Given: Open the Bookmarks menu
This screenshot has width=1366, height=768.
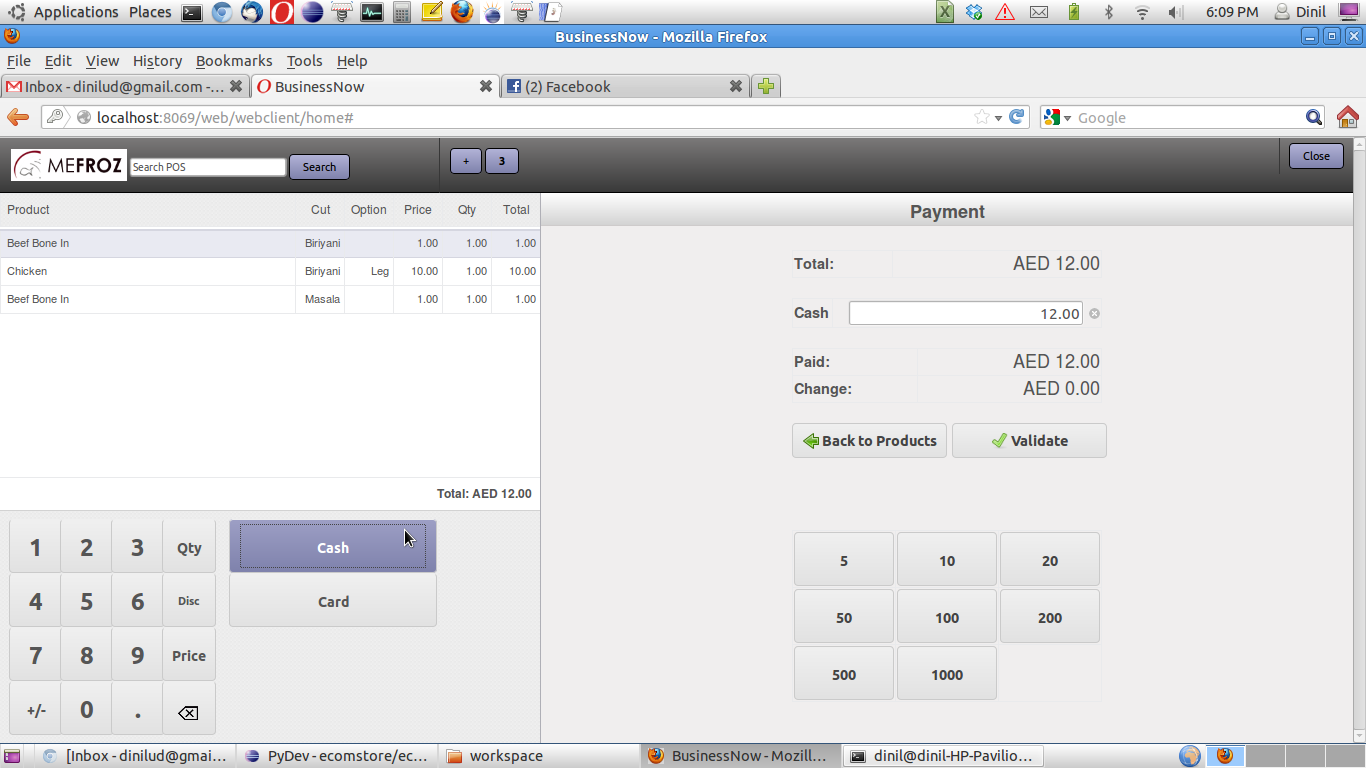Looking at the screenshot, I should coord(234,61).
